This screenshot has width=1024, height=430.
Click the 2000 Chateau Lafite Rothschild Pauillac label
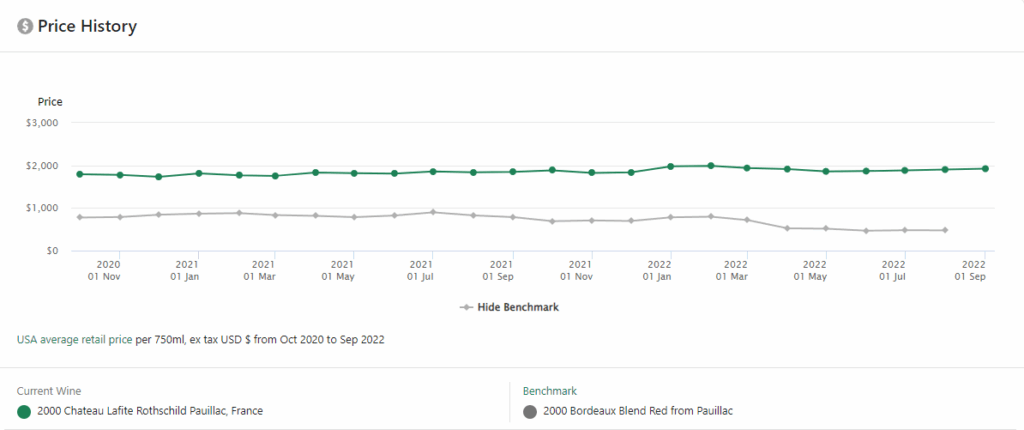click(x=150, y=411)
